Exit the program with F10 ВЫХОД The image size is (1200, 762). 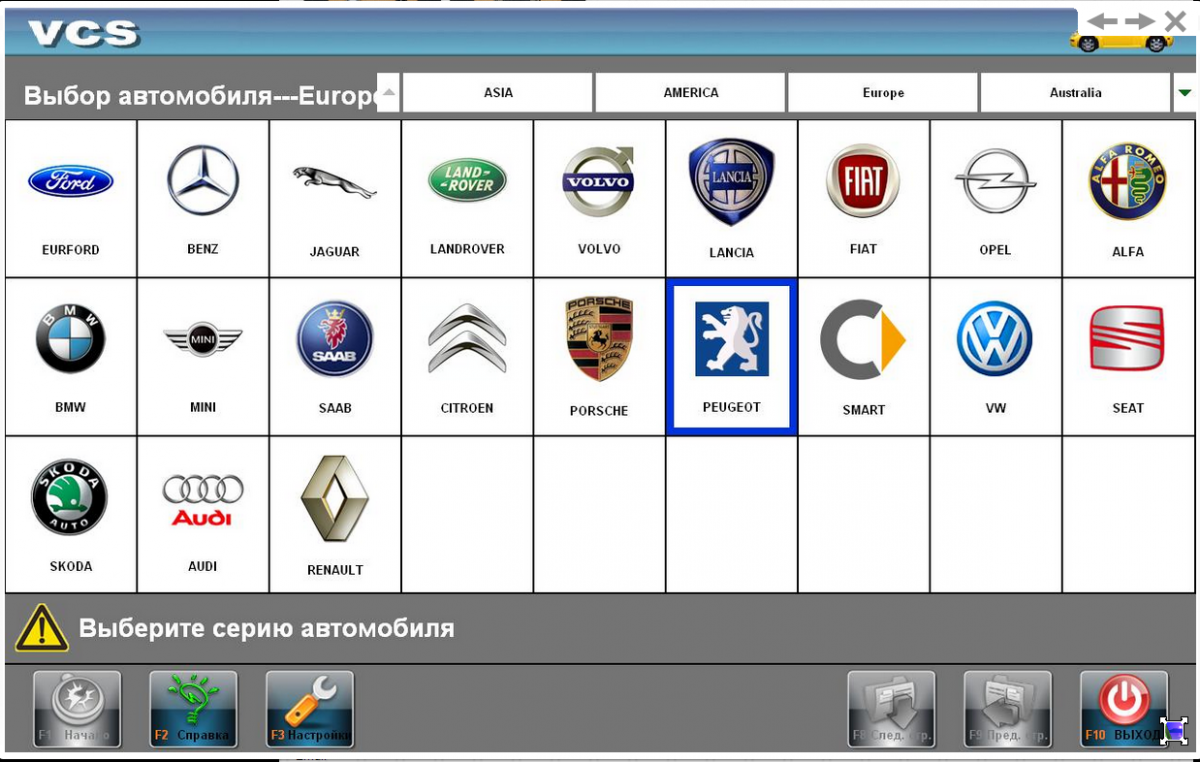pos(1124,710)
